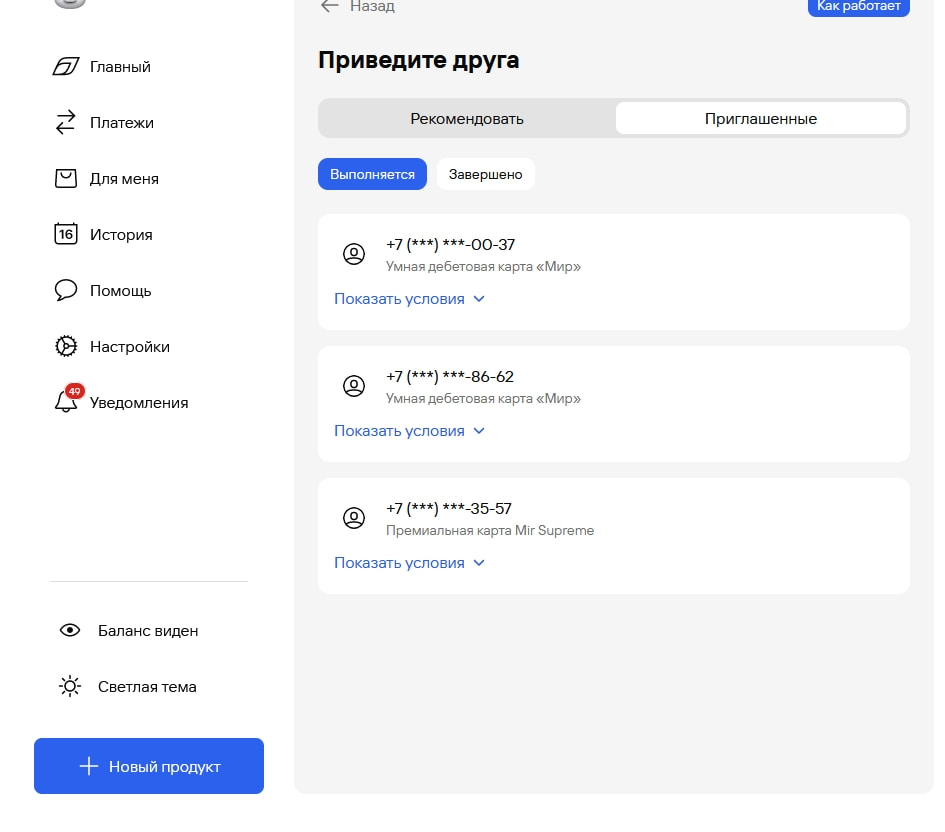Click Умная дебетовая карта «Мир» under 86-62
The width and height of the screenshot is (945, 832).
pyautogui.click(x=483, y=398)
